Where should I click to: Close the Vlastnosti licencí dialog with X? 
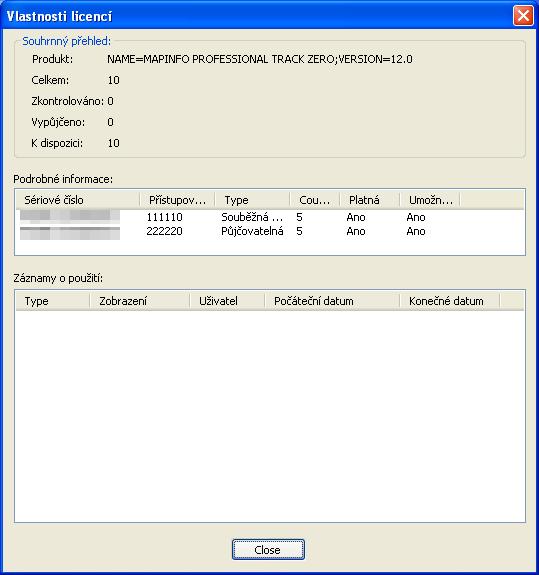tap(523, 16)
